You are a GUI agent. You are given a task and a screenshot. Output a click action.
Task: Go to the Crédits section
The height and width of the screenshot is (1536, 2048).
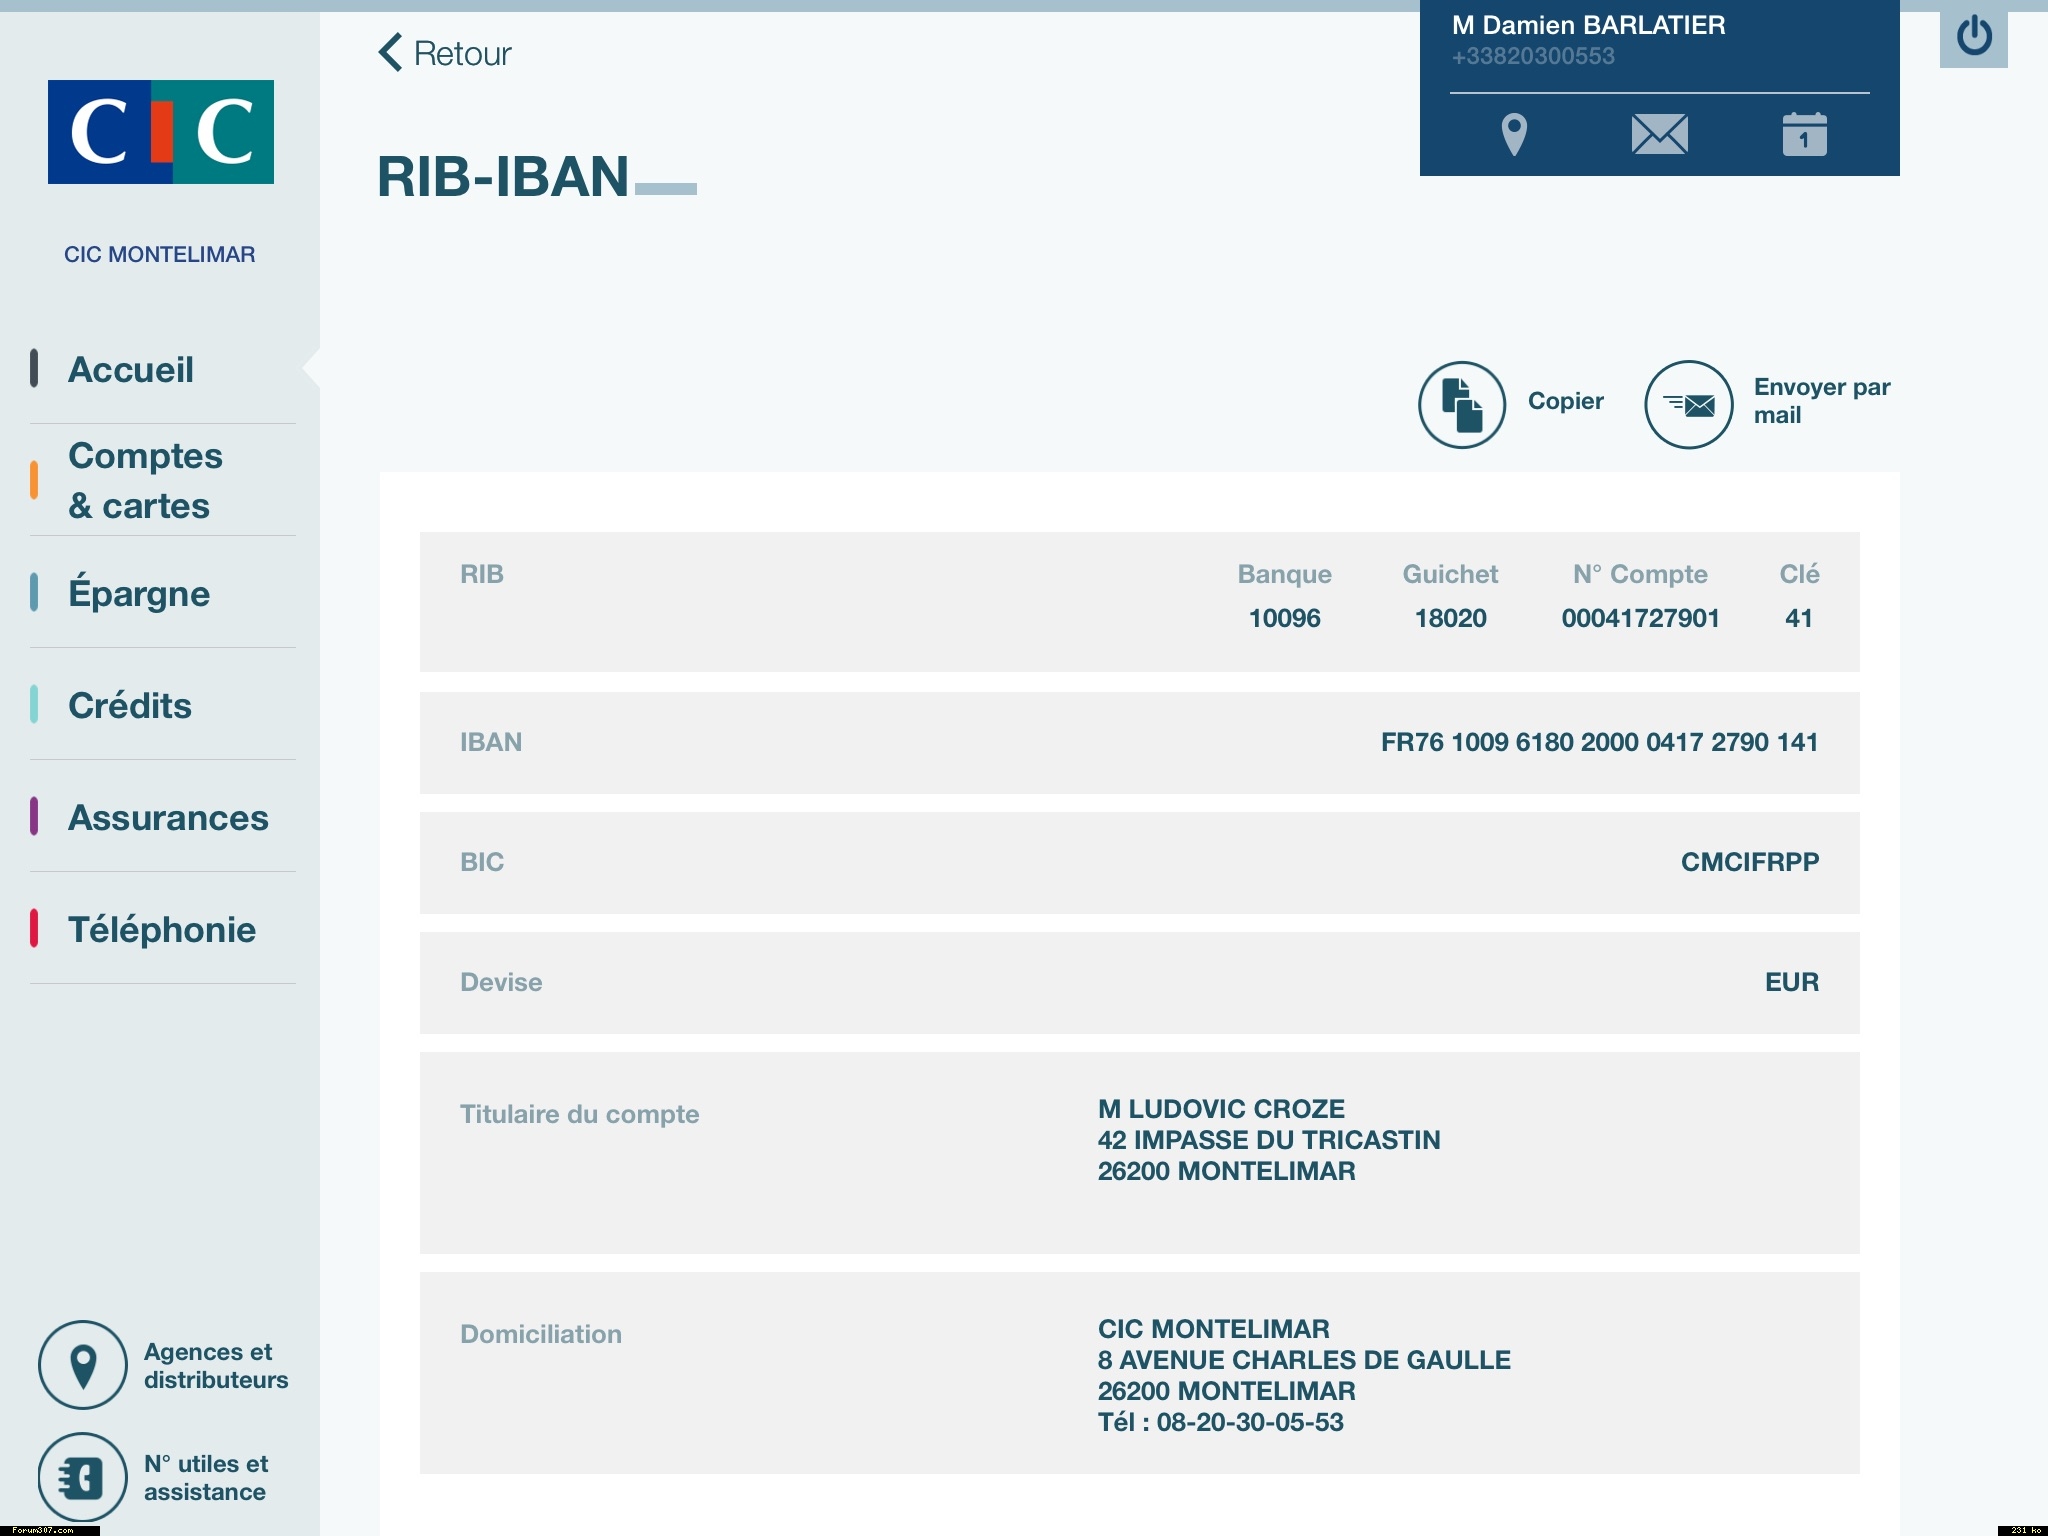(x=130, y=705)
